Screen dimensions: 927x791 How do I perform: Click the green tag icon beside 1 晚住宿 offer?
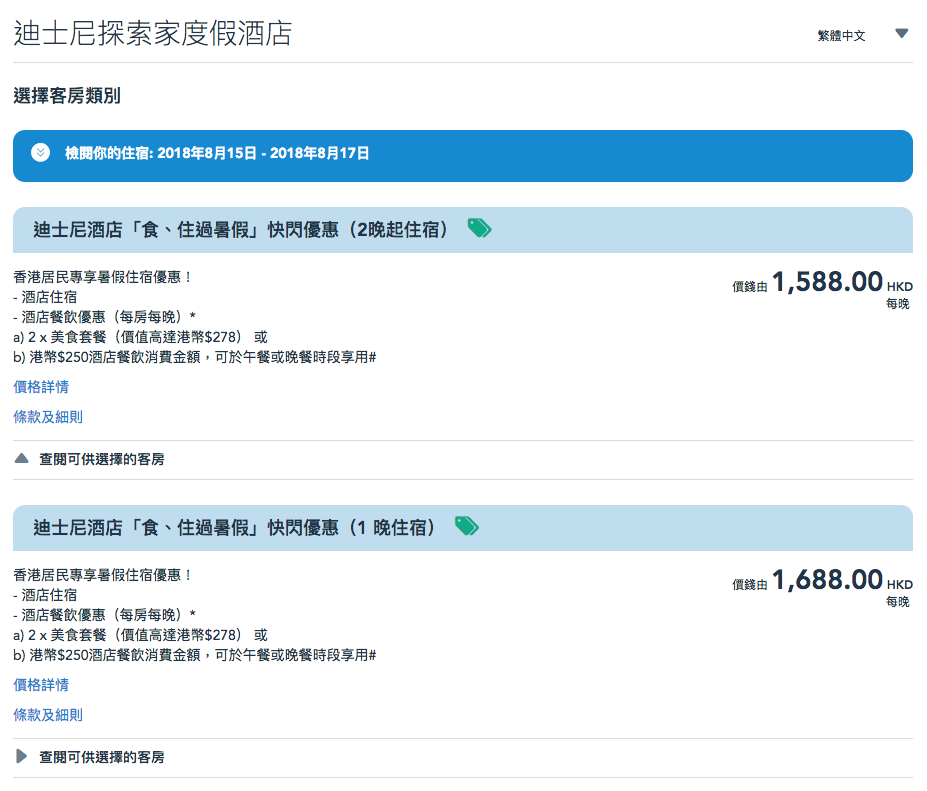pos(466,526)
